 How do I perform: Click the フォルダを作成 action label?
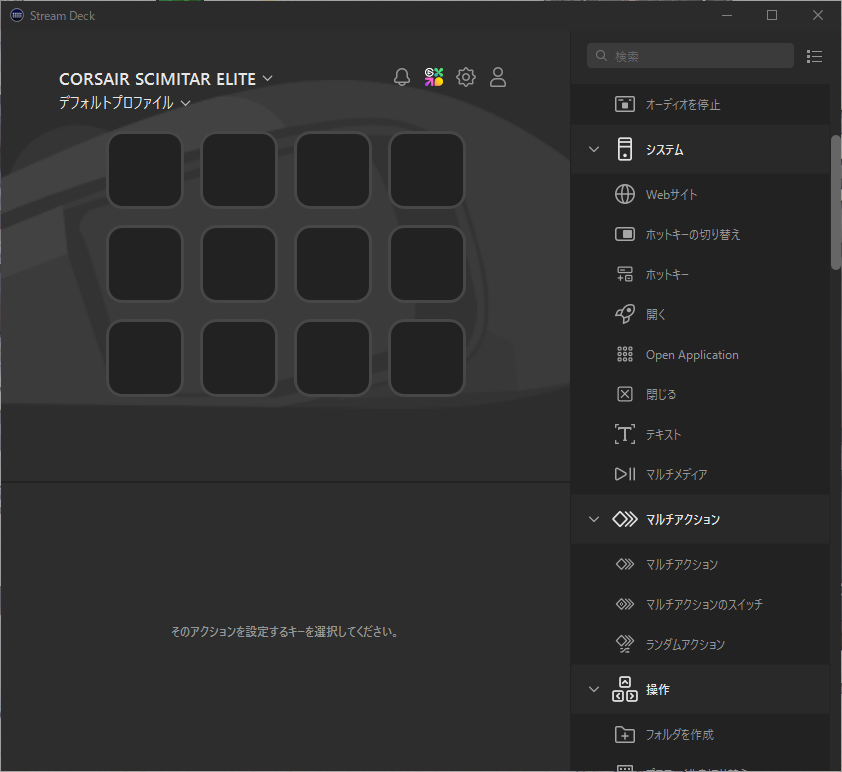click(x=679, y=734)
